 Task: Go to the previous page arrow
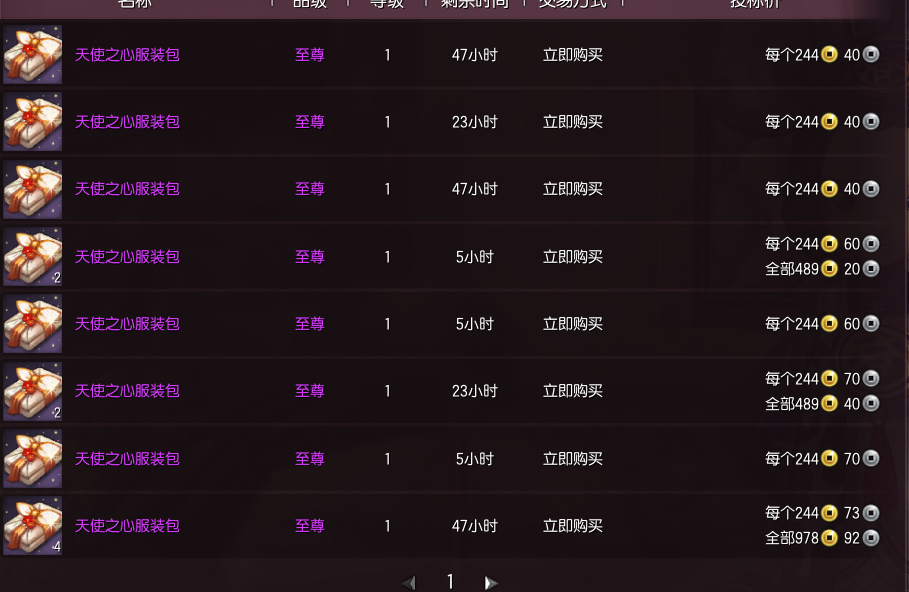409,582
